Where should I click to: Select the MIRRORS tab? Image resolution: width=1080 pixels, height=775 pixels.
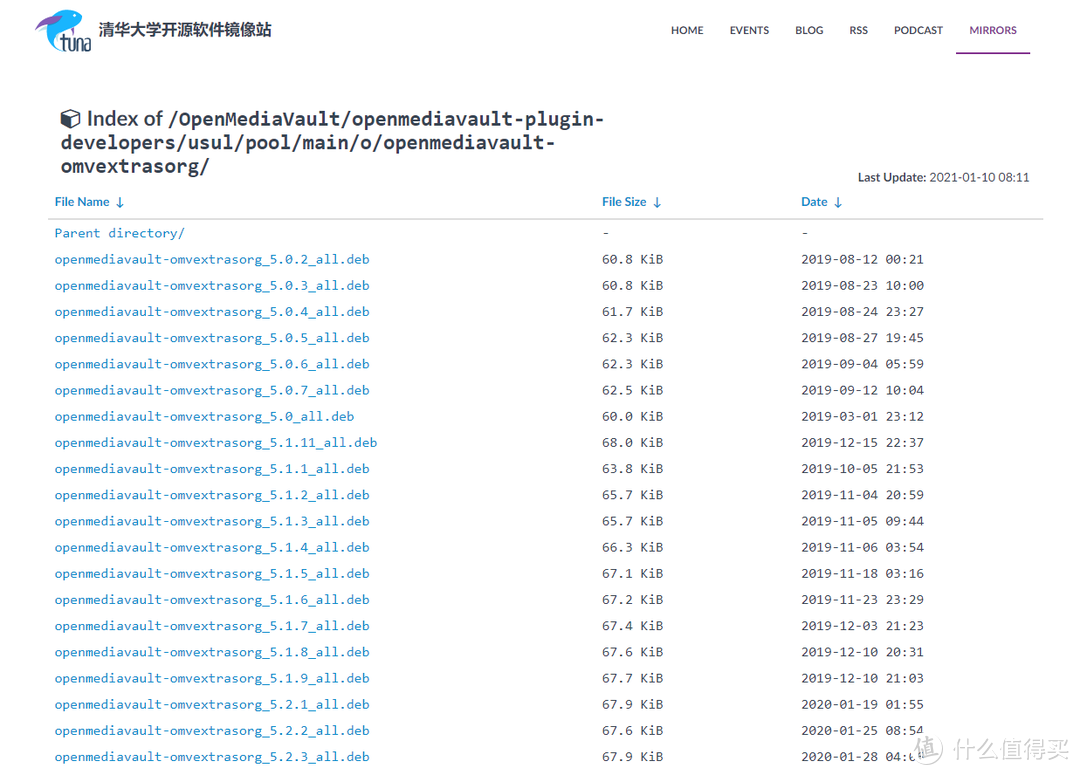coord(993,30)
